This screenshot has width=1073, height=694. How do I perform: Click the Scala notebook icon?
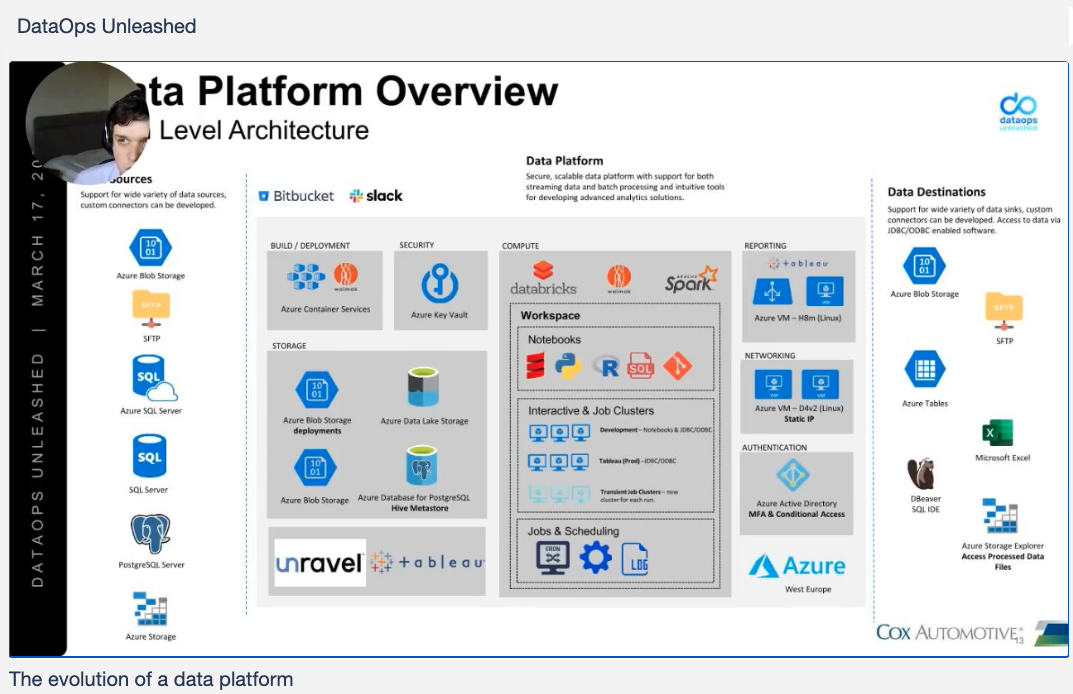535,366
